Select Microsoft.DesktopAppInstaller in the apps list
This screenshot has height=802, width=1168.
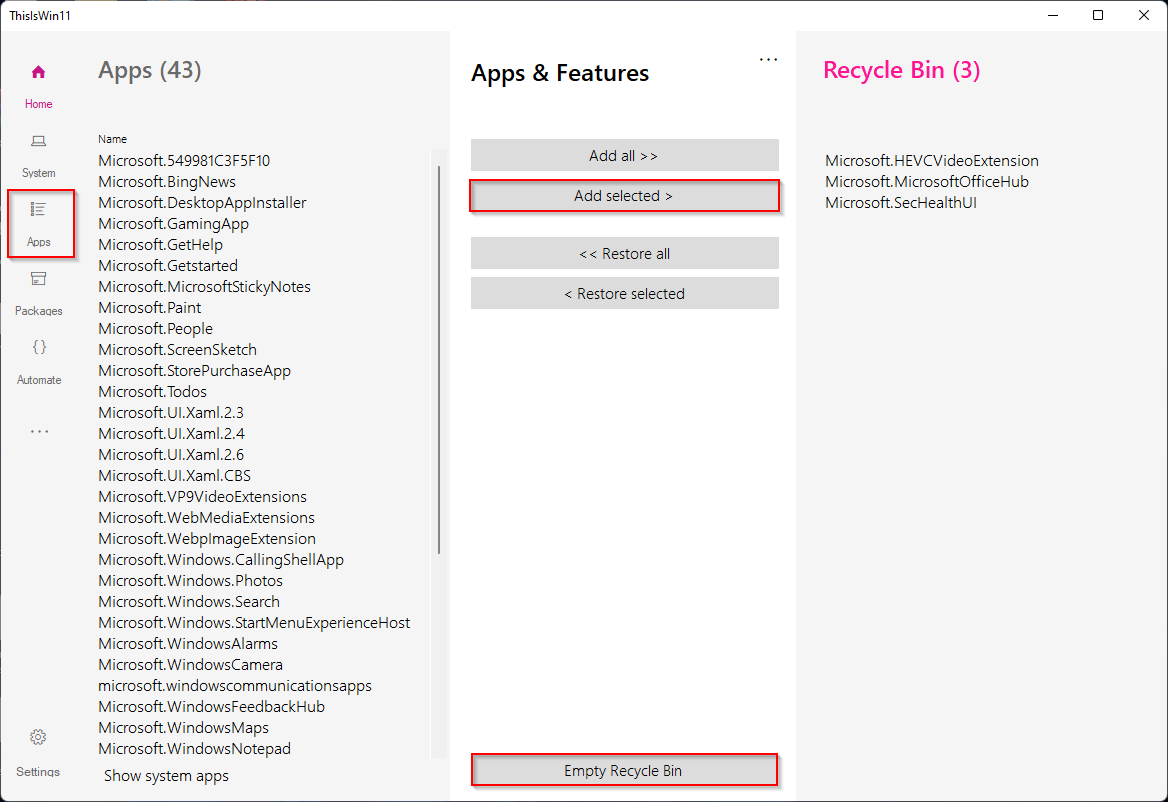click(x=202, y=203)
